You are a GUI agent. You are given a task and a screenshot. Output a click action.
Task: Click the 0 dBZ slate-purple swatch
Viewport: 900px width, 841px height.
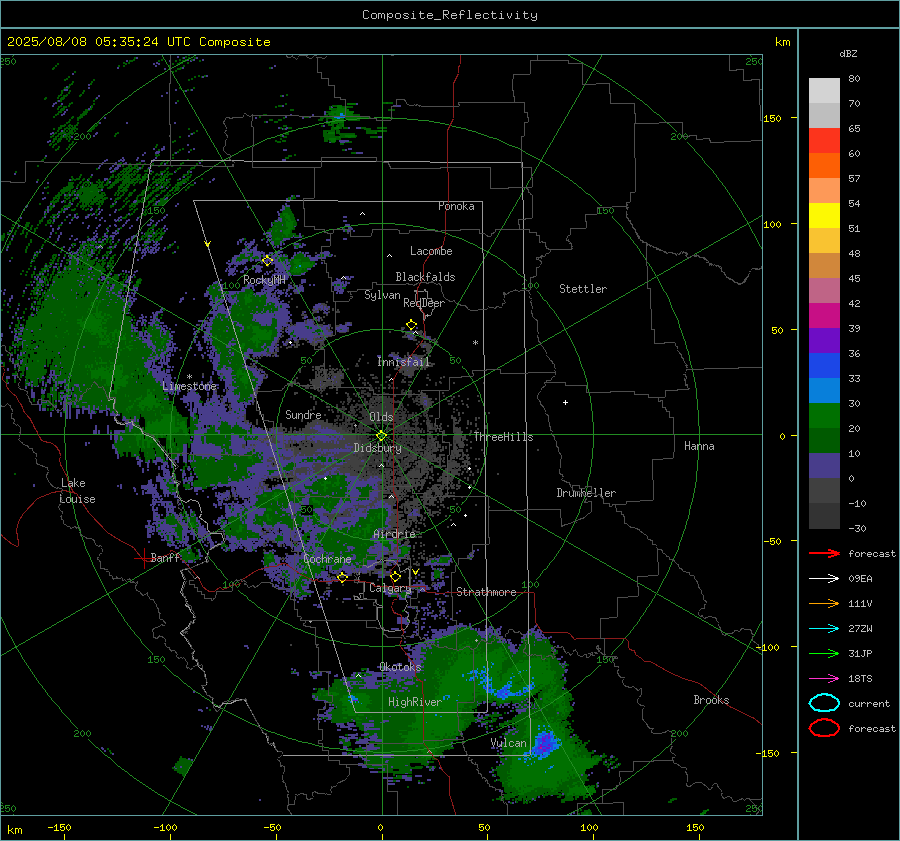coord(824,465)
